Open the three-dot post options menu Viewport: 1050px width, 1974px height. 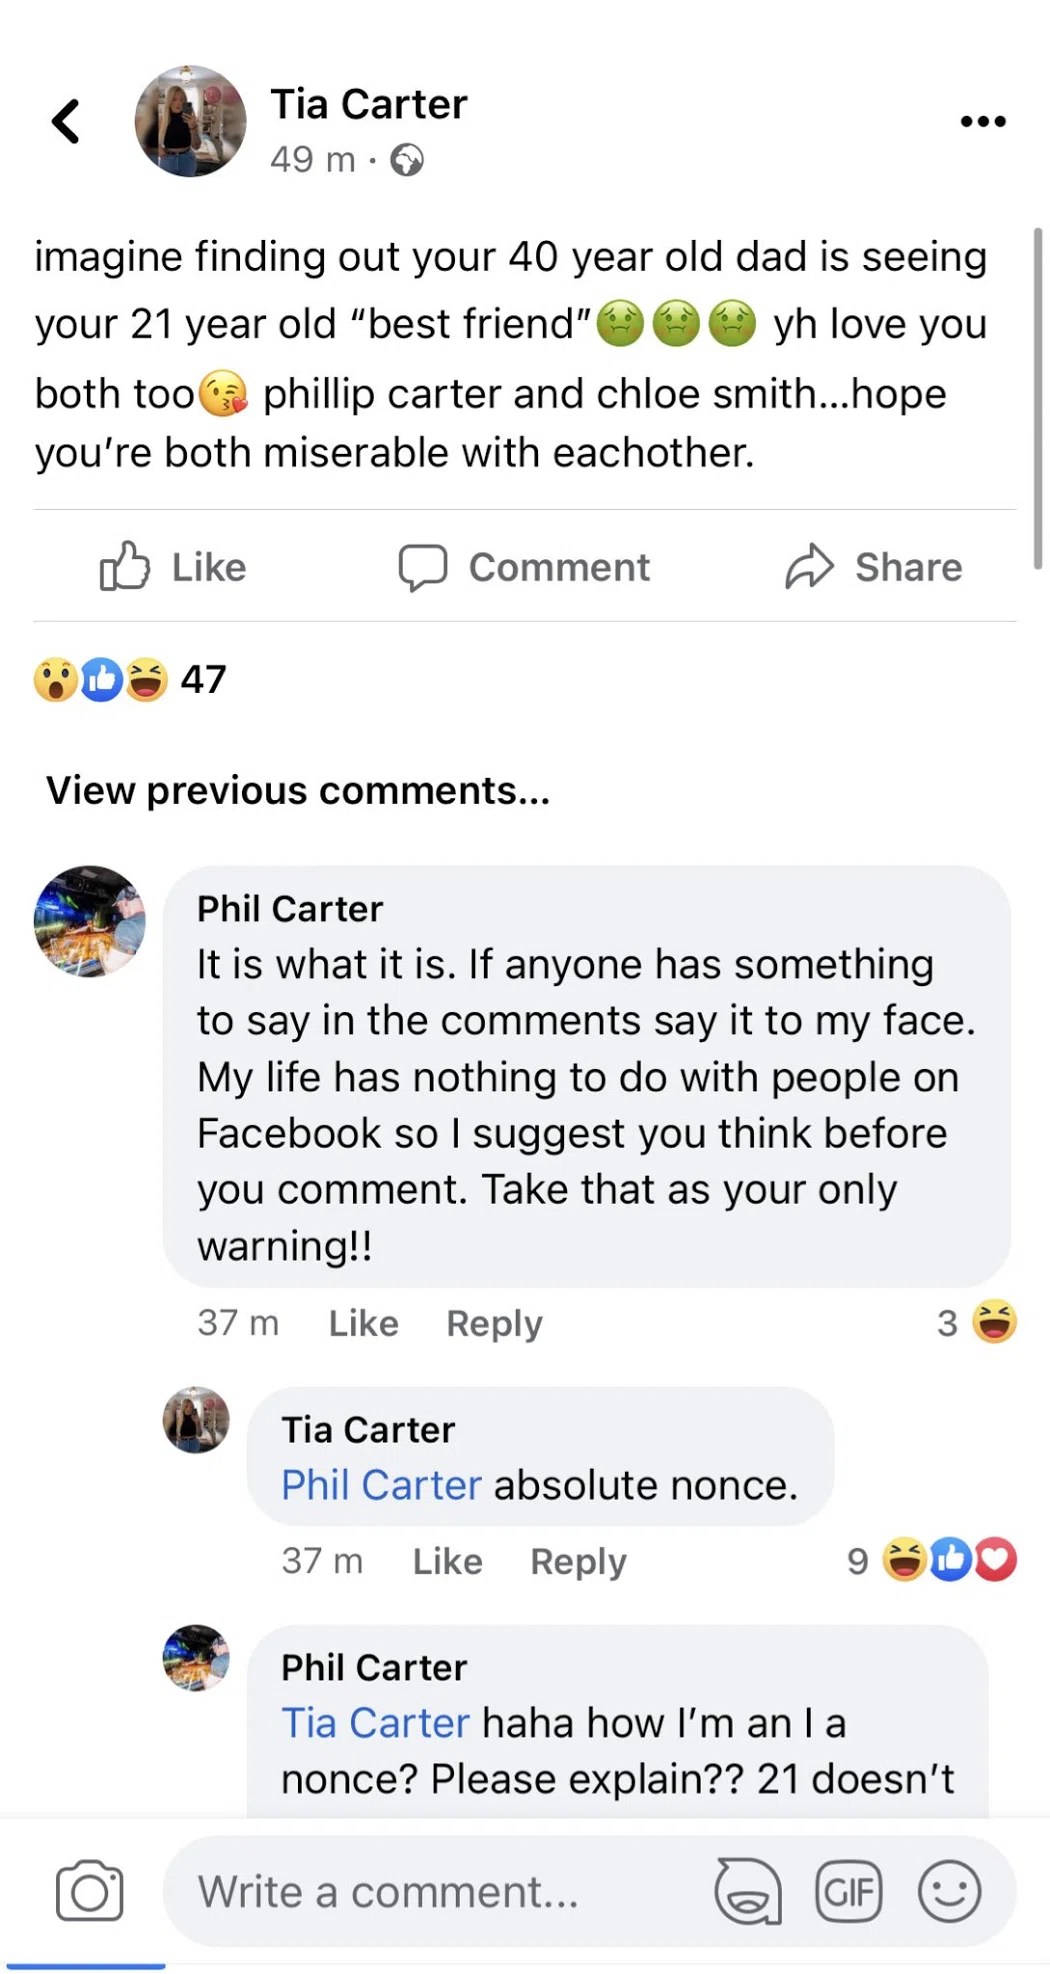point(981,120)
